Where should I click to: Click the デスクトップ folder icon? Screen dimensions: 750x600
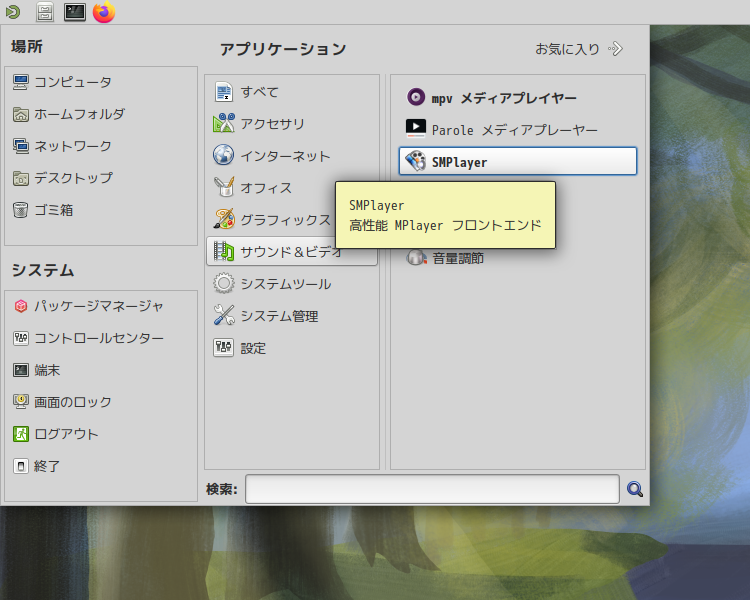[21, 178]
